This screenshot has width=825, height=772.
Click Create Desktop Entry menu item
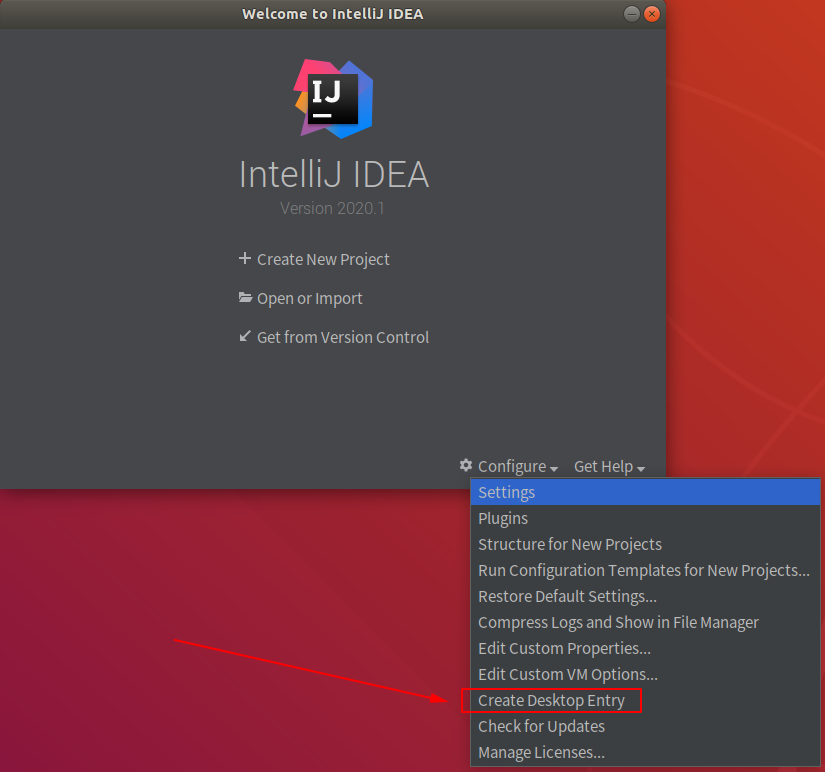click(551, 700)
